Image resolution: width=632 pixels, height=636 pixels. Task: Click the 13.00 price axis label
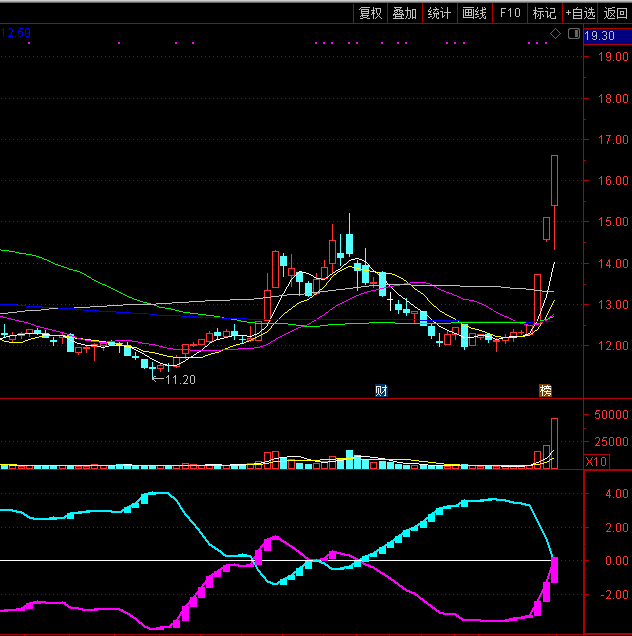(x=613, y=305)
